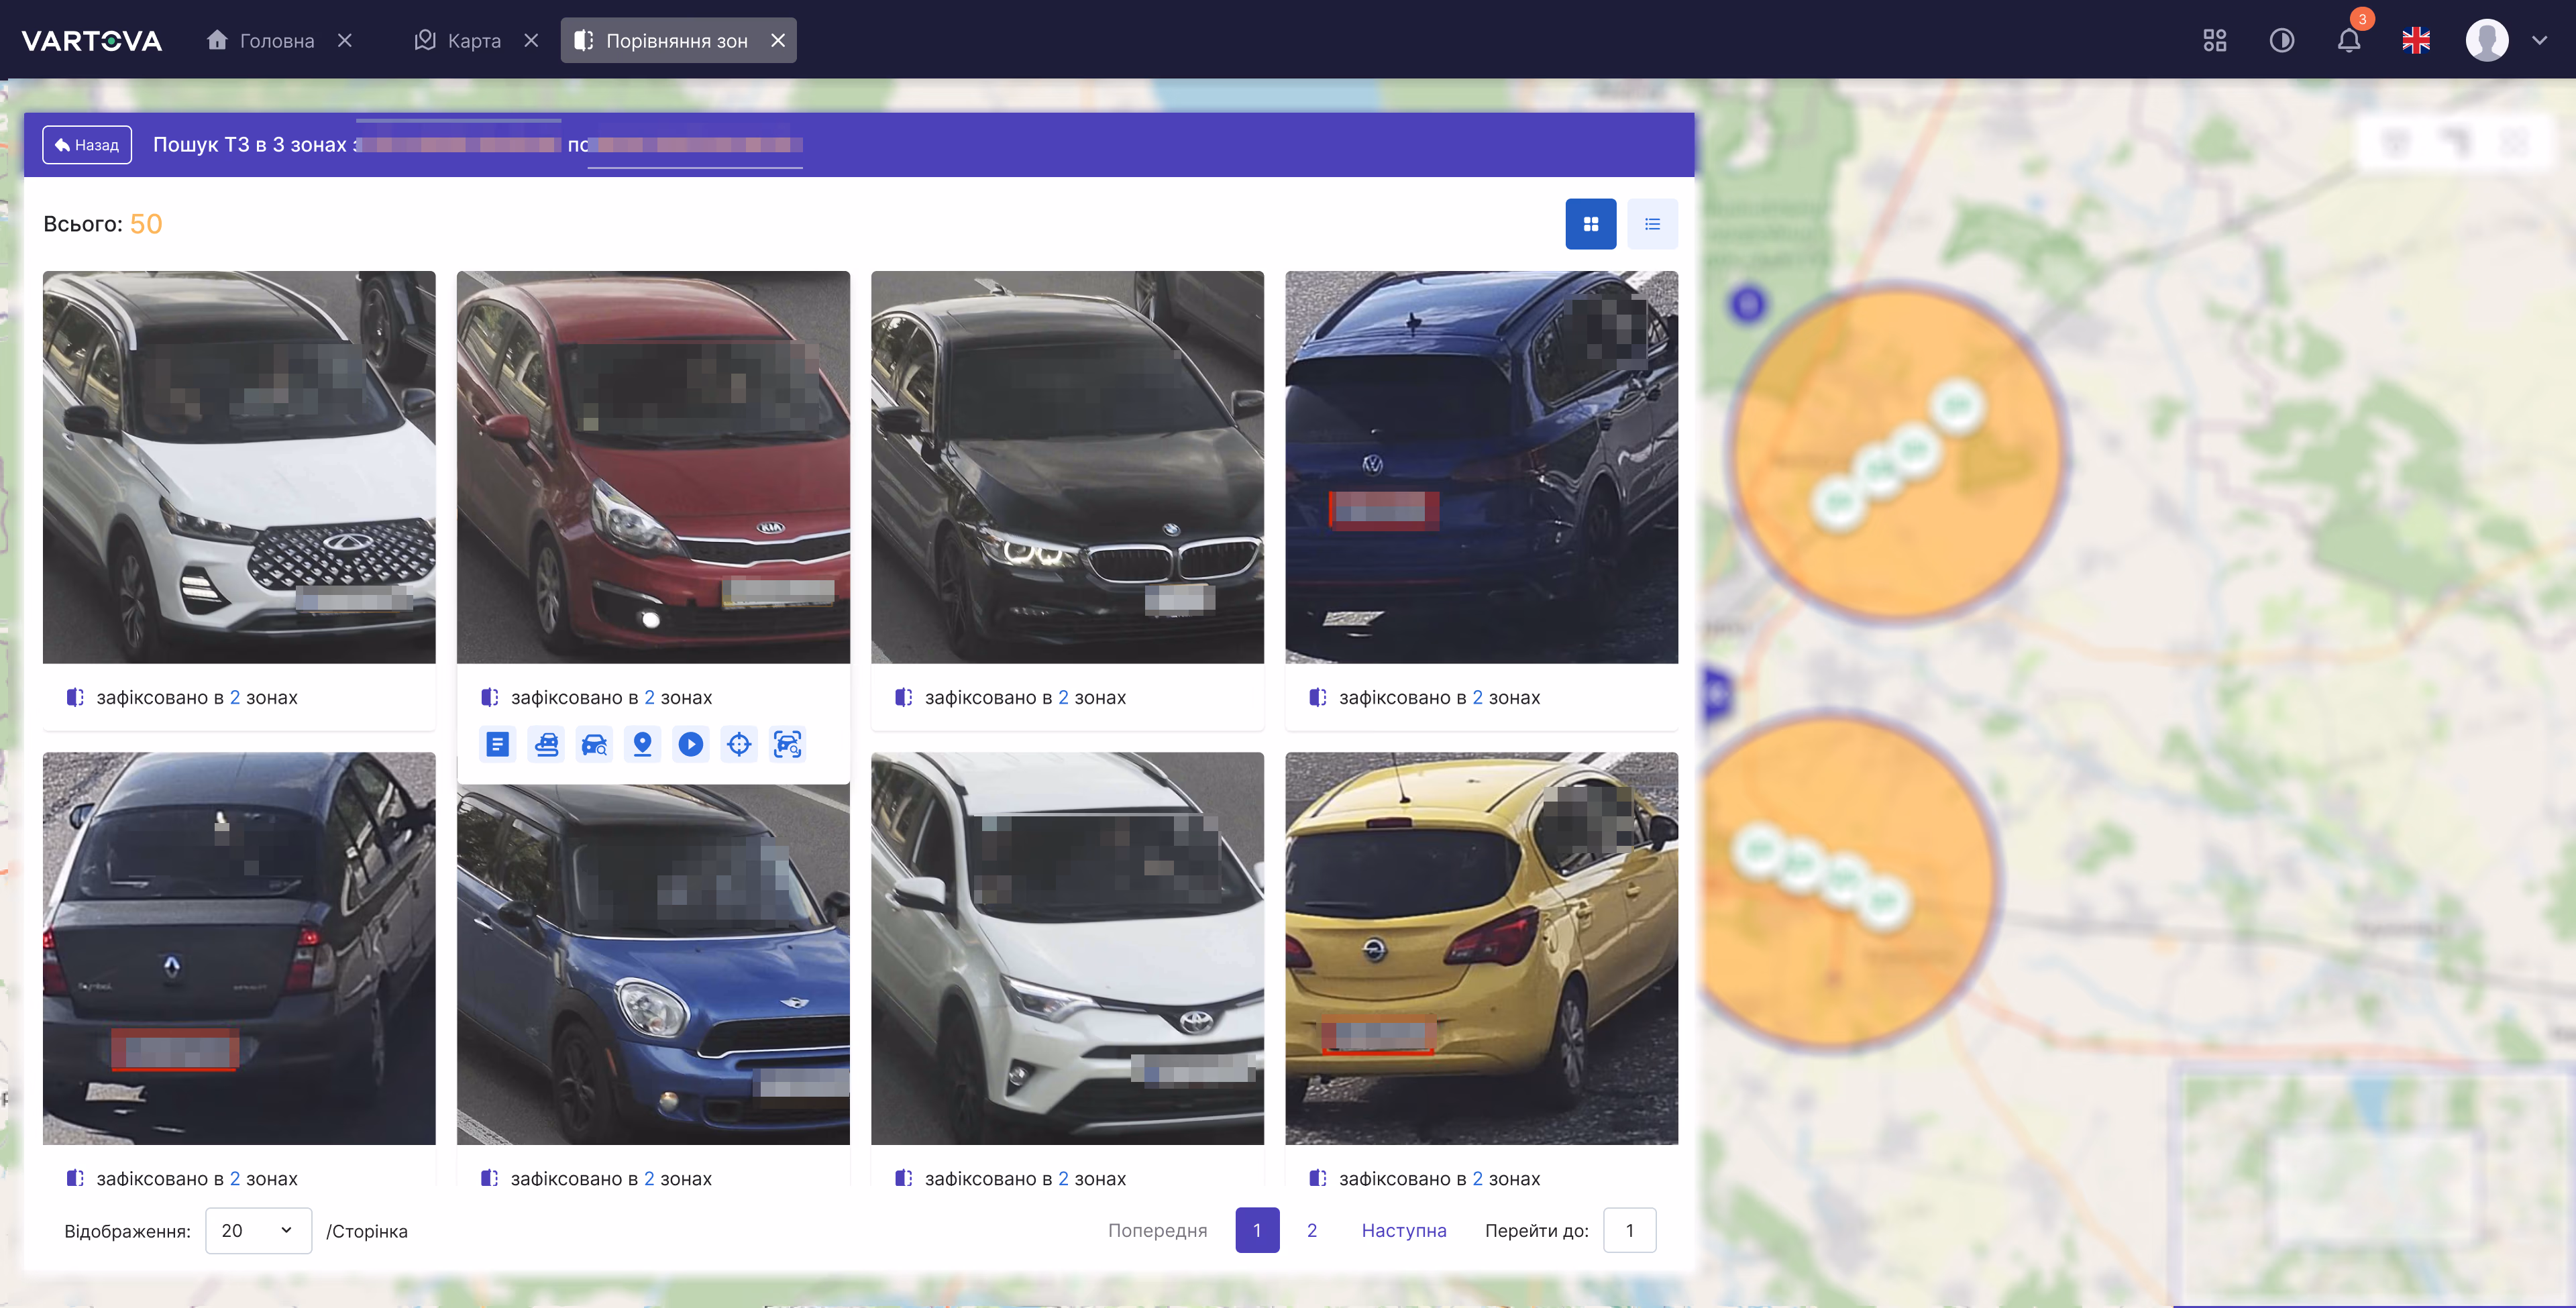
Task: Go to page 2 in pagination
Action: click(x=1312, y=1230)
